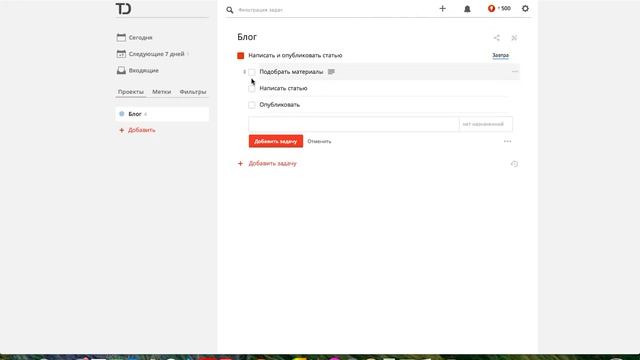Click the plus quick add task icon
Screen dimensions: 640x360
[442, 9]
